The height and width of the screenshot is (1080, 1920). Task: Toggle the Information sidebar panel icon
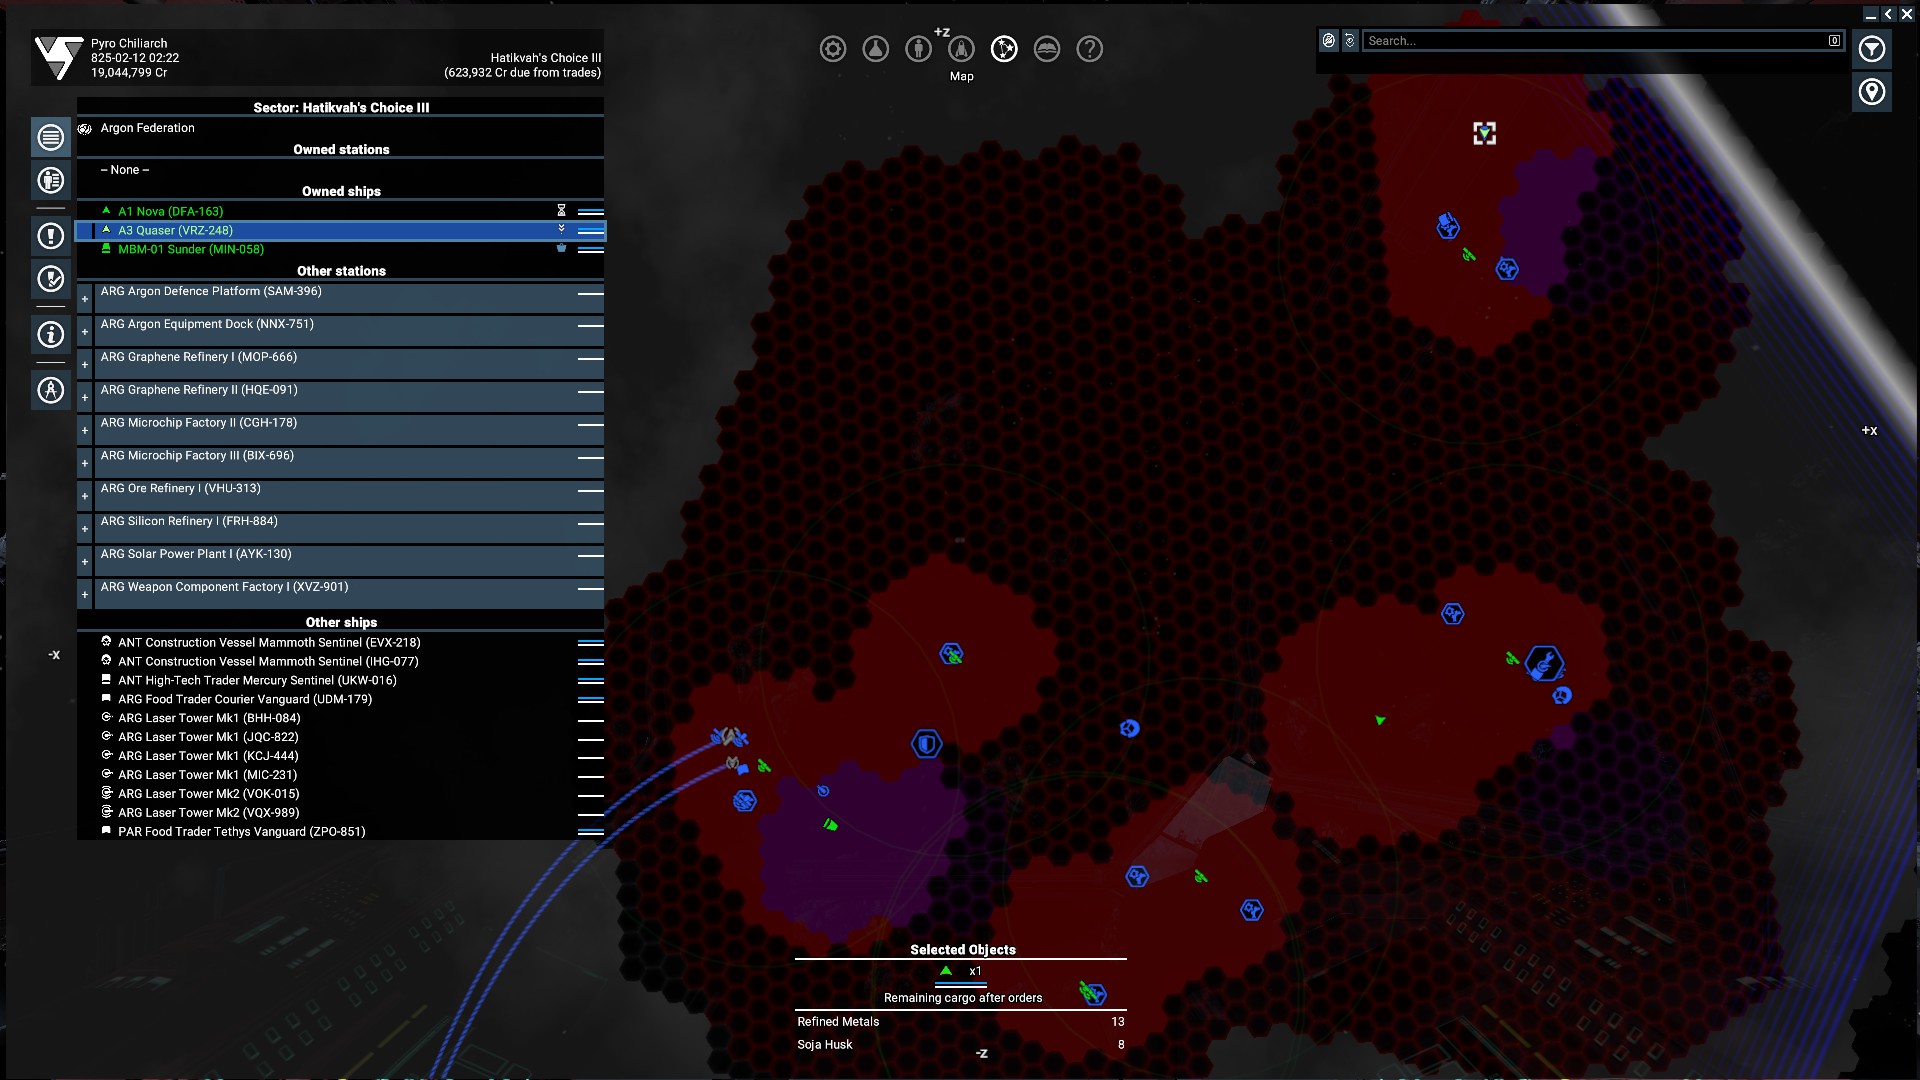(51, 335)
